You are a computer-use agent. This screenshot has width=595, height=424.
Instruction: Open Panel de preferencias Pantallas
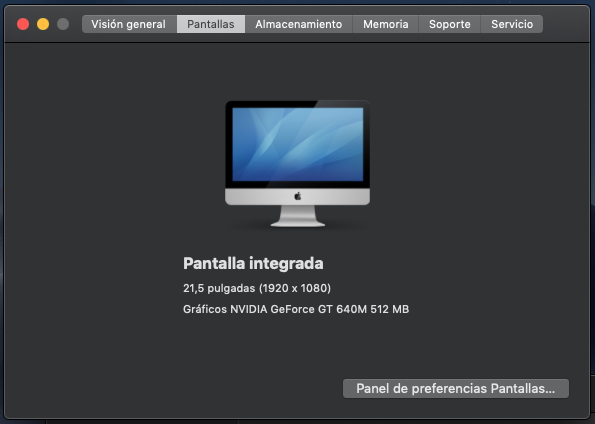[456, 388]
